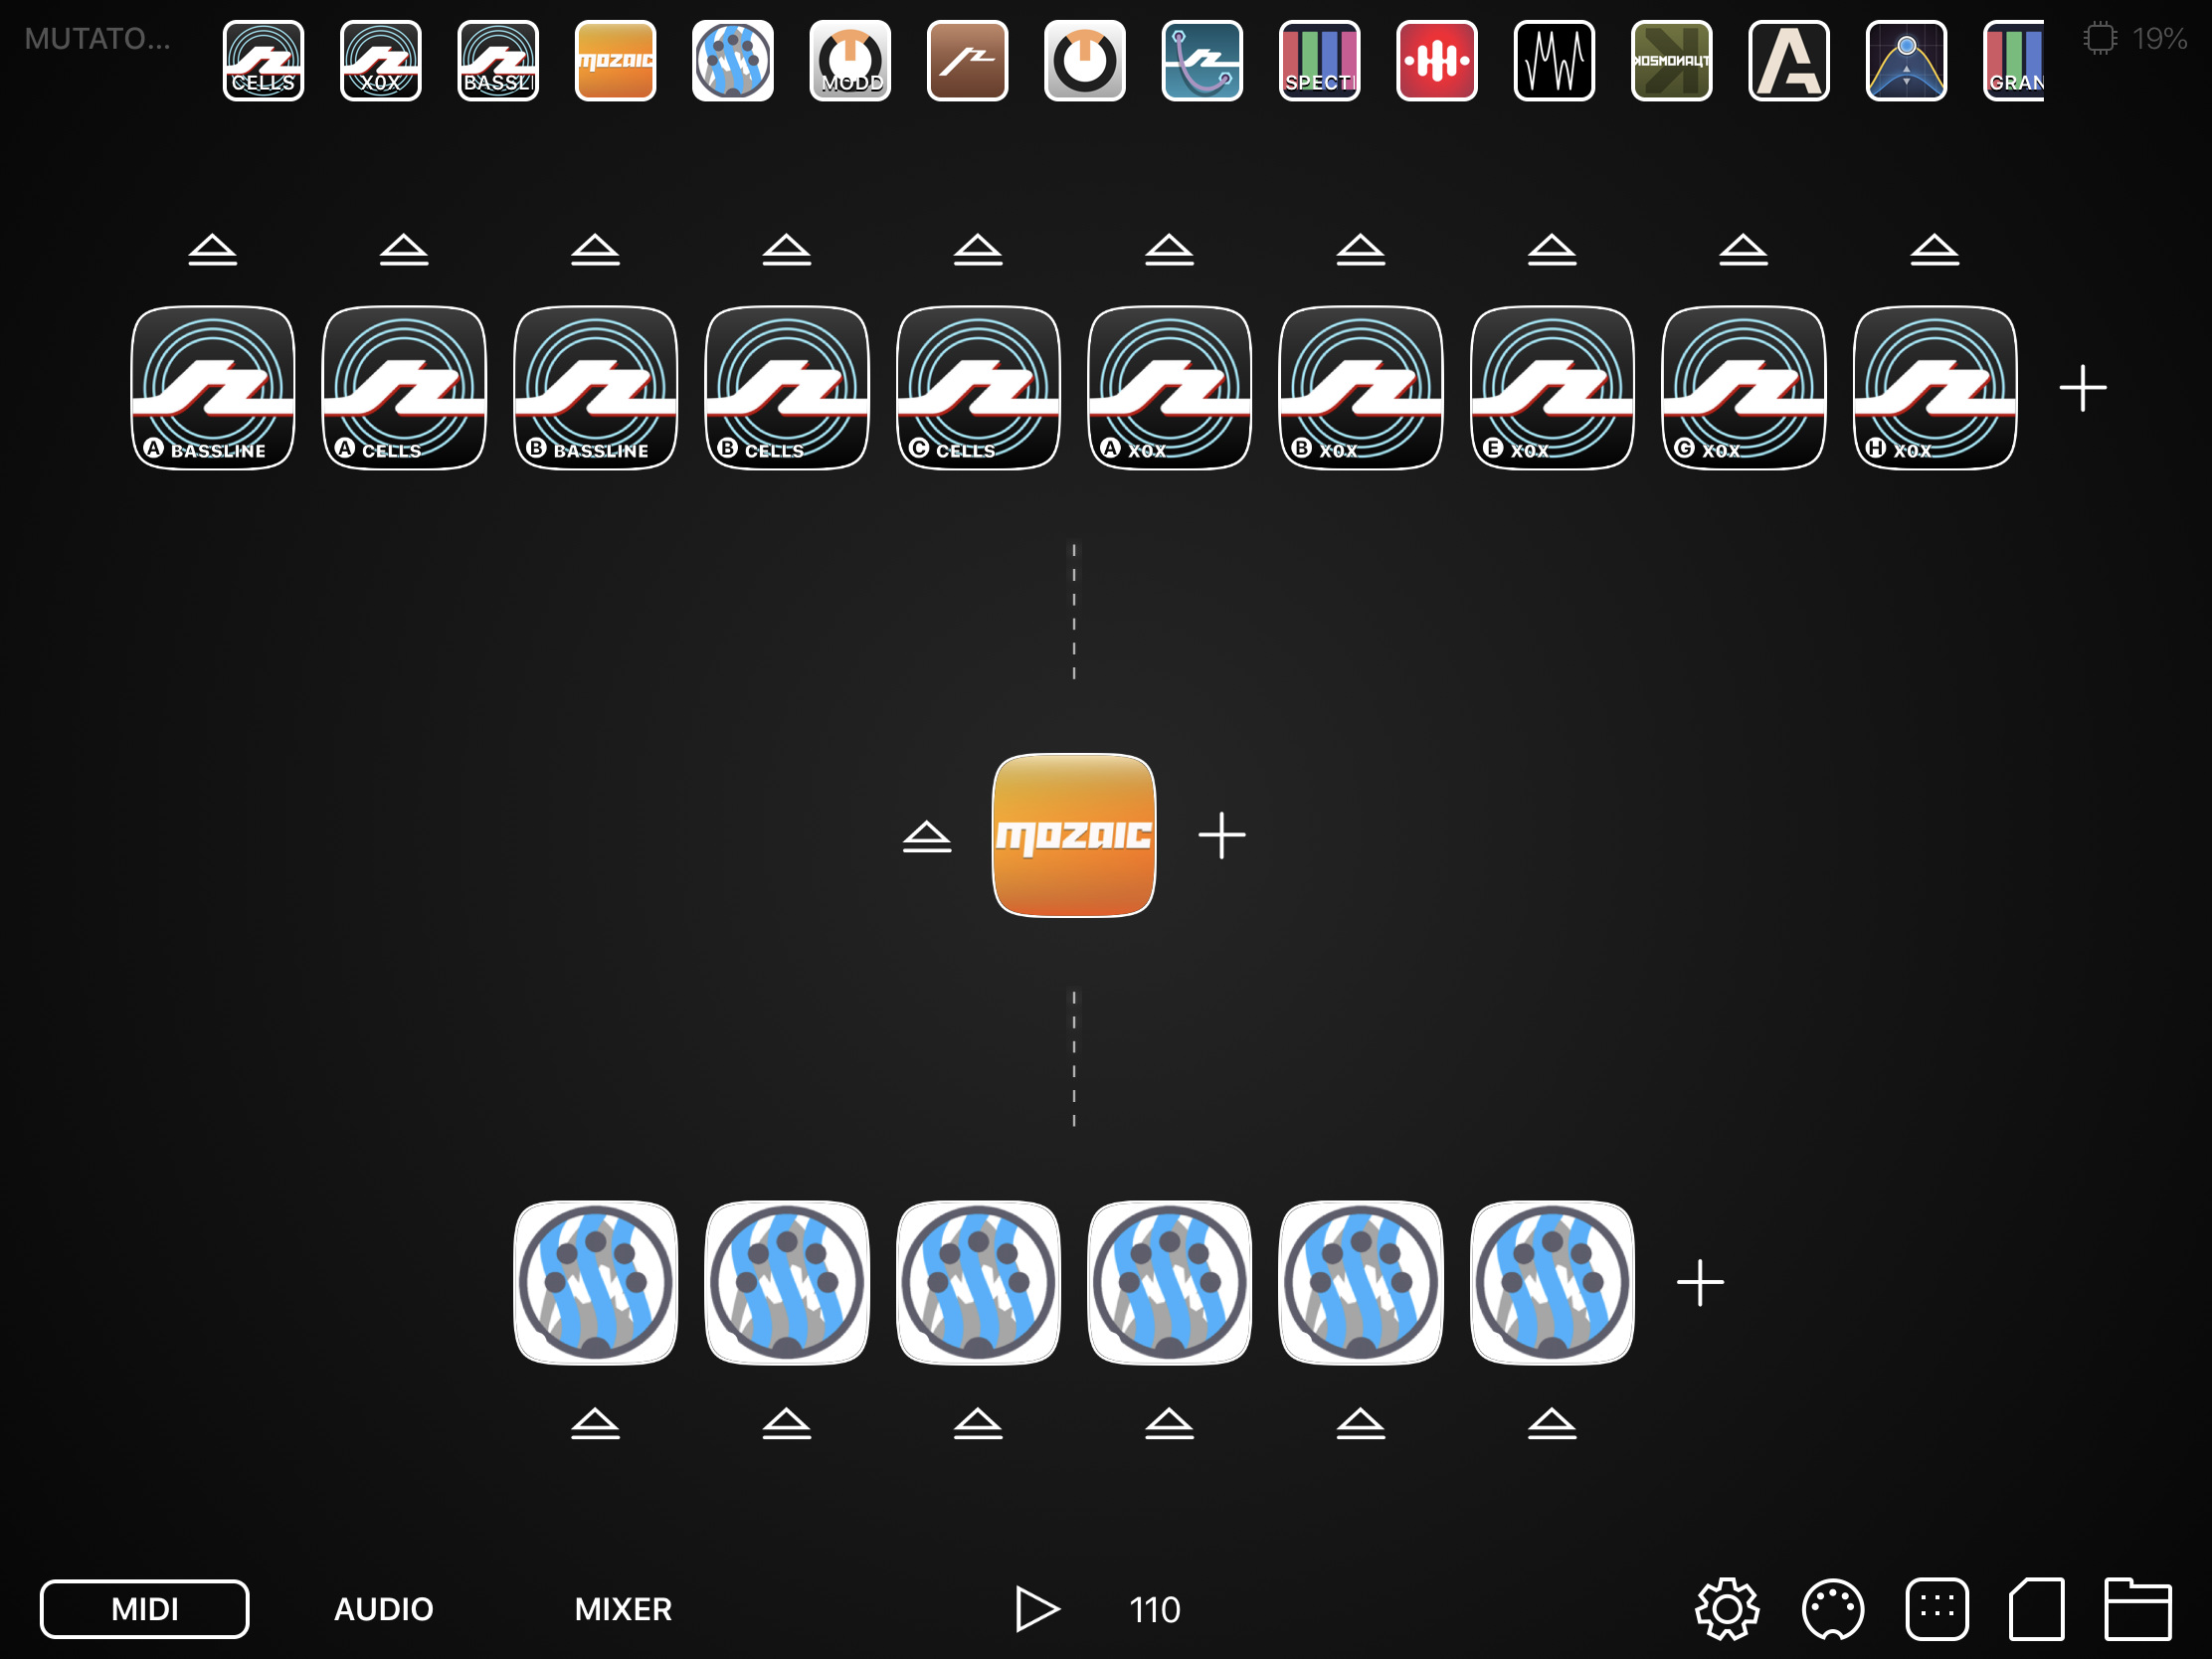Screen dimensions: 2212x1659
Task: Open the XOX plugin in the top bar
Action: [x=381, y=61]
